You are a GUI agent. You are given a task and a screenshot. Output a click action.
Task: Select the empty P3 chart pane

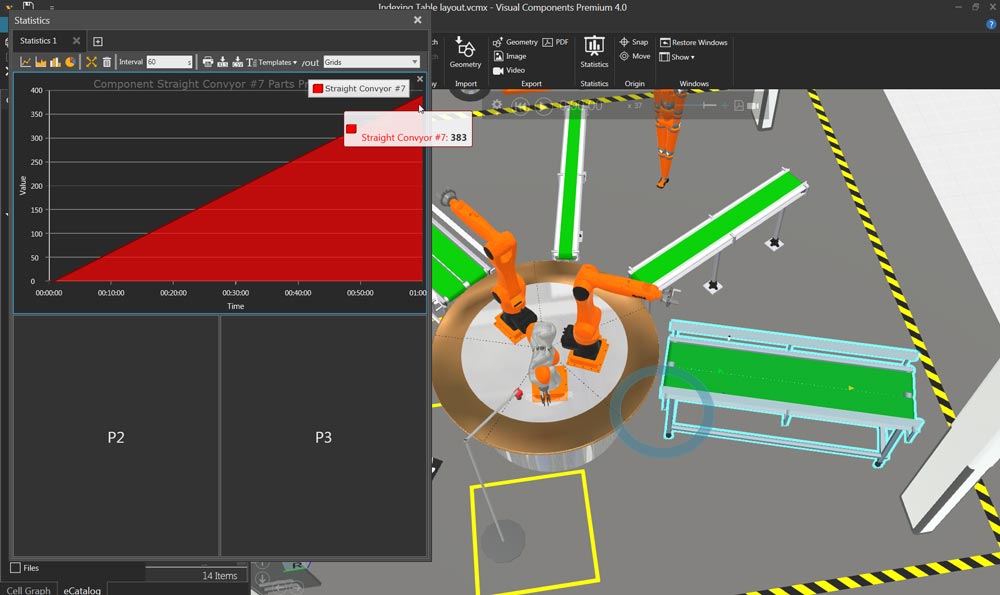click(323, 437)
